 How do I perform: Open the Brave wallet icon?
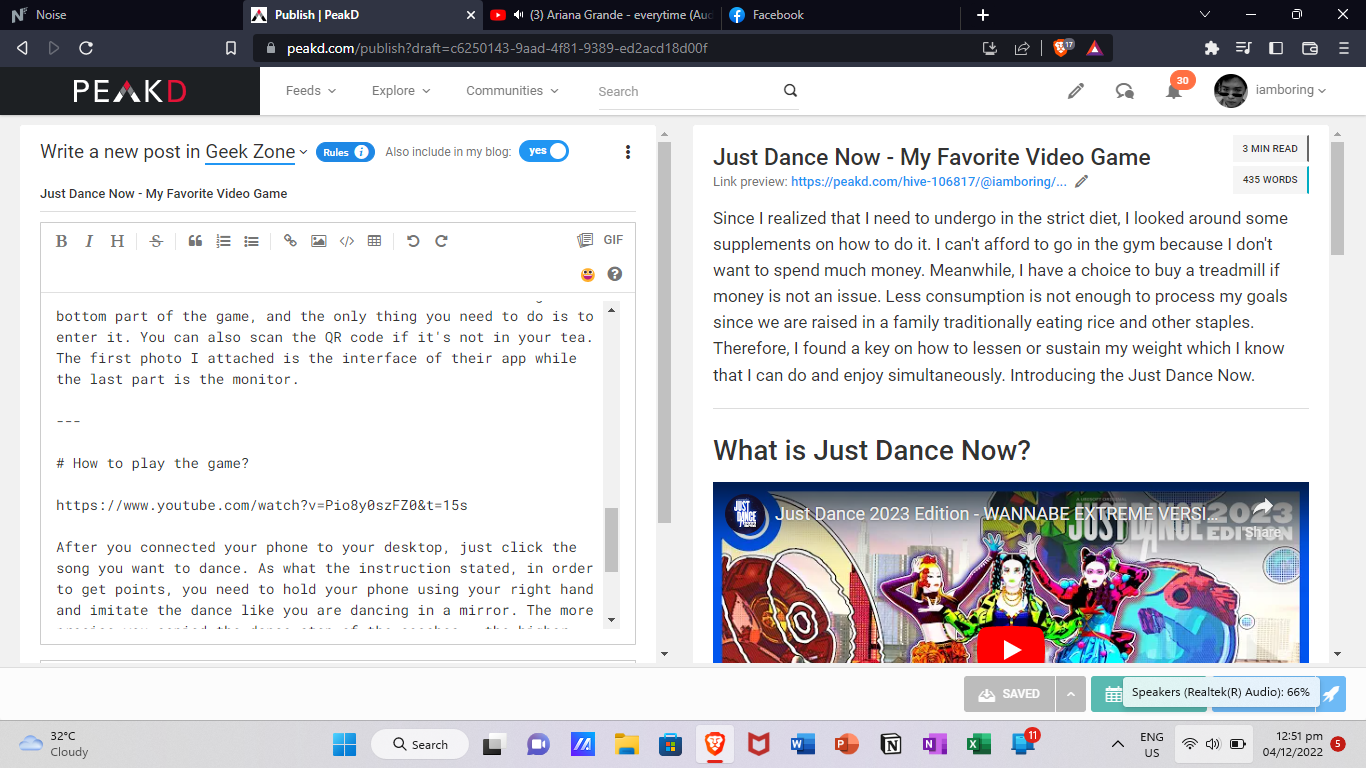click(x=1310, y=47)
